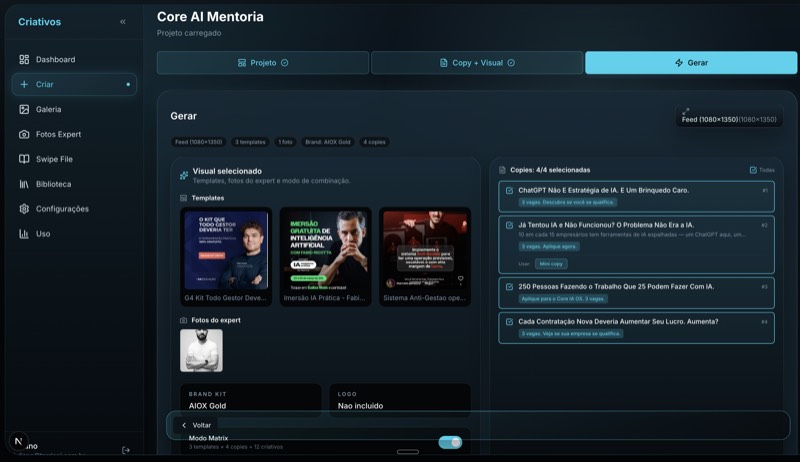
Task: Uncheck the Já Tentou IA copy checkbox
Action: 509,225
